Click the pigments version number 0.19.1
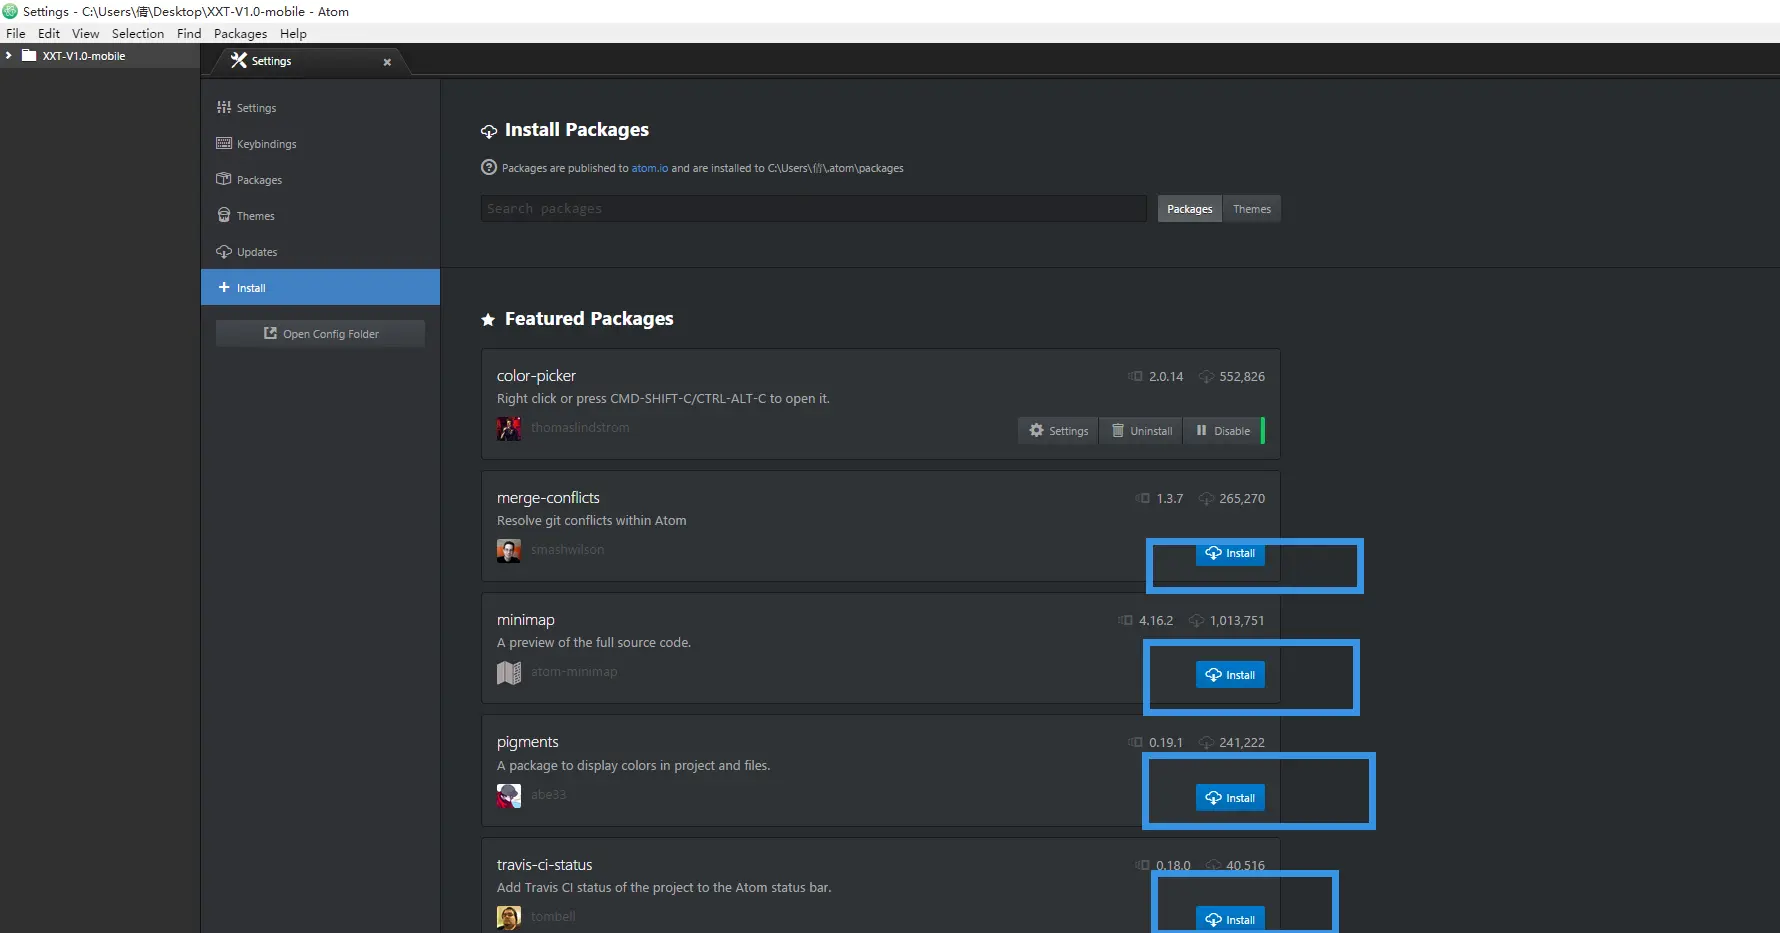 coord(1166,743)
